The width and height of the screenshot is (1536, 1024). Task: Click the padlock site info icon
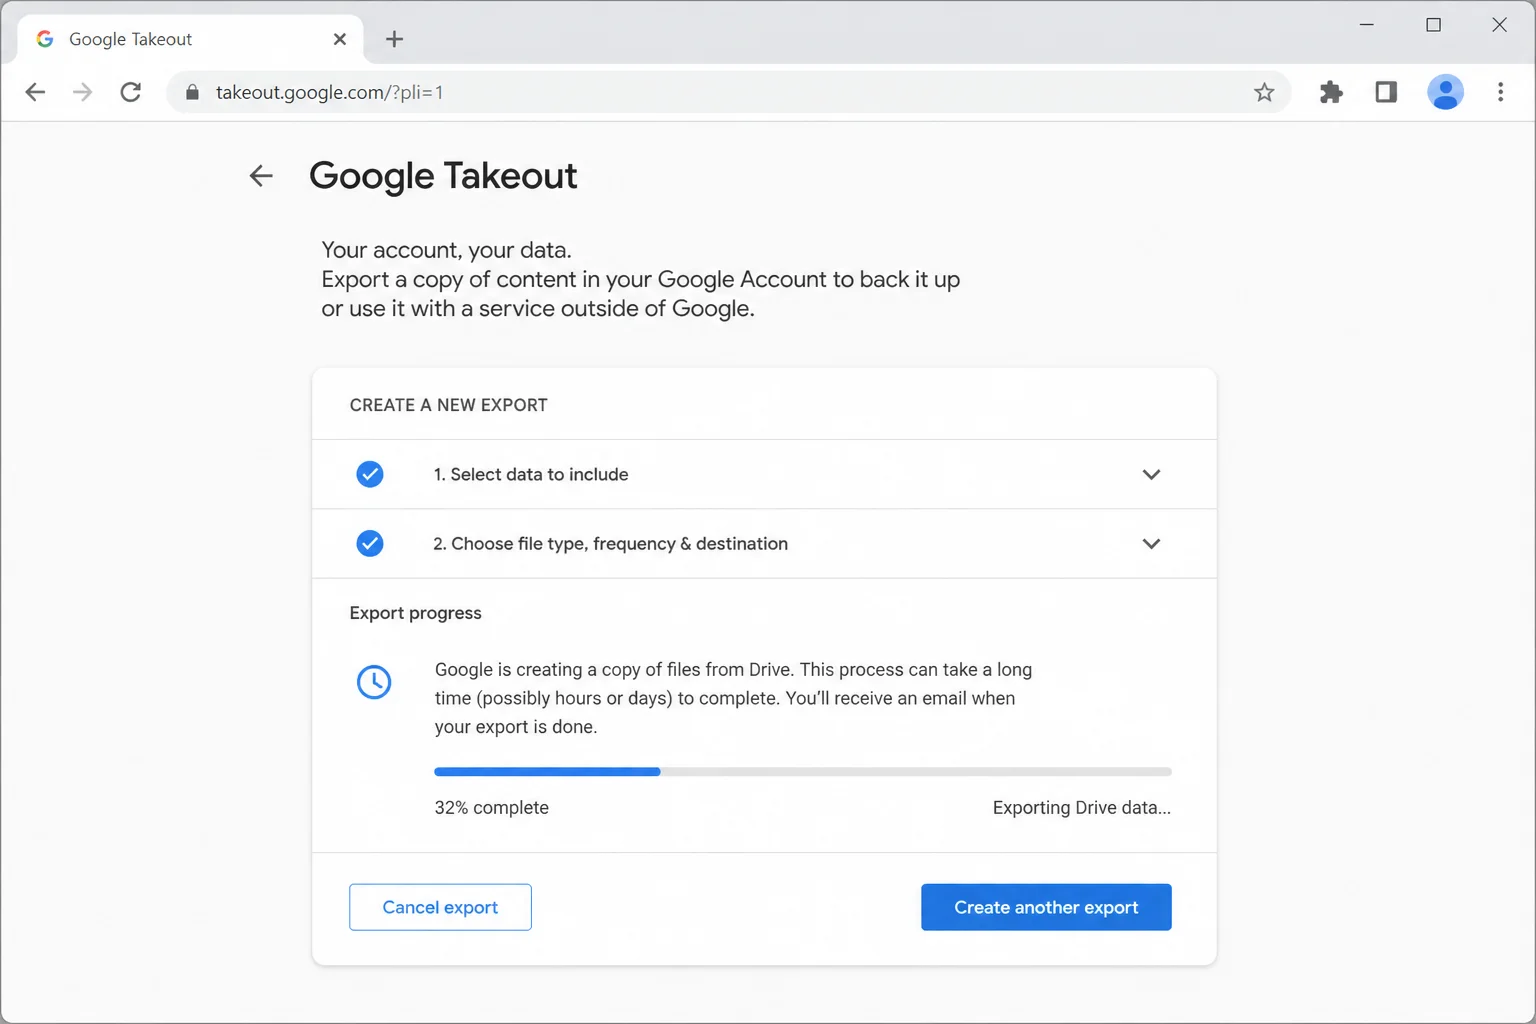click(193, 92)
